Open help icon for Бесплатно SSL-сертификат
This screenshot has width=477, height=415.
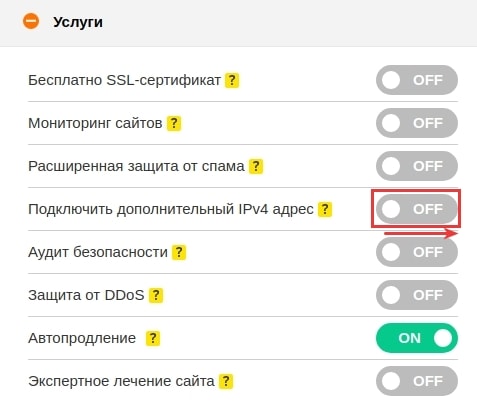tap(232, 80)
